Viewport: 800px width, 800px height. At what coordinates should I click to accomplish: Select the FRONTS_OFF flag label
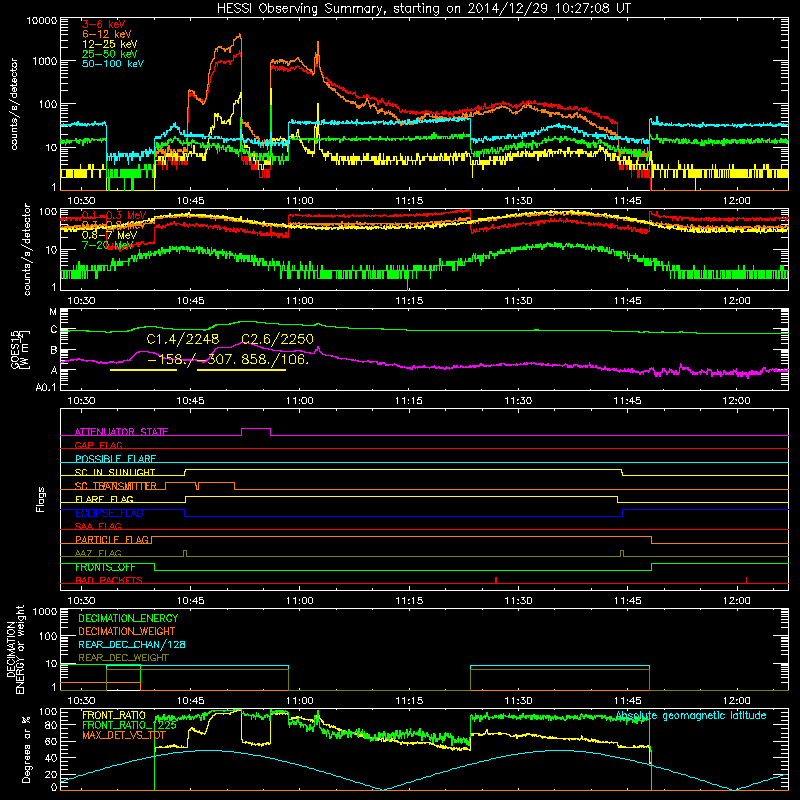click(x=105, y=567)
